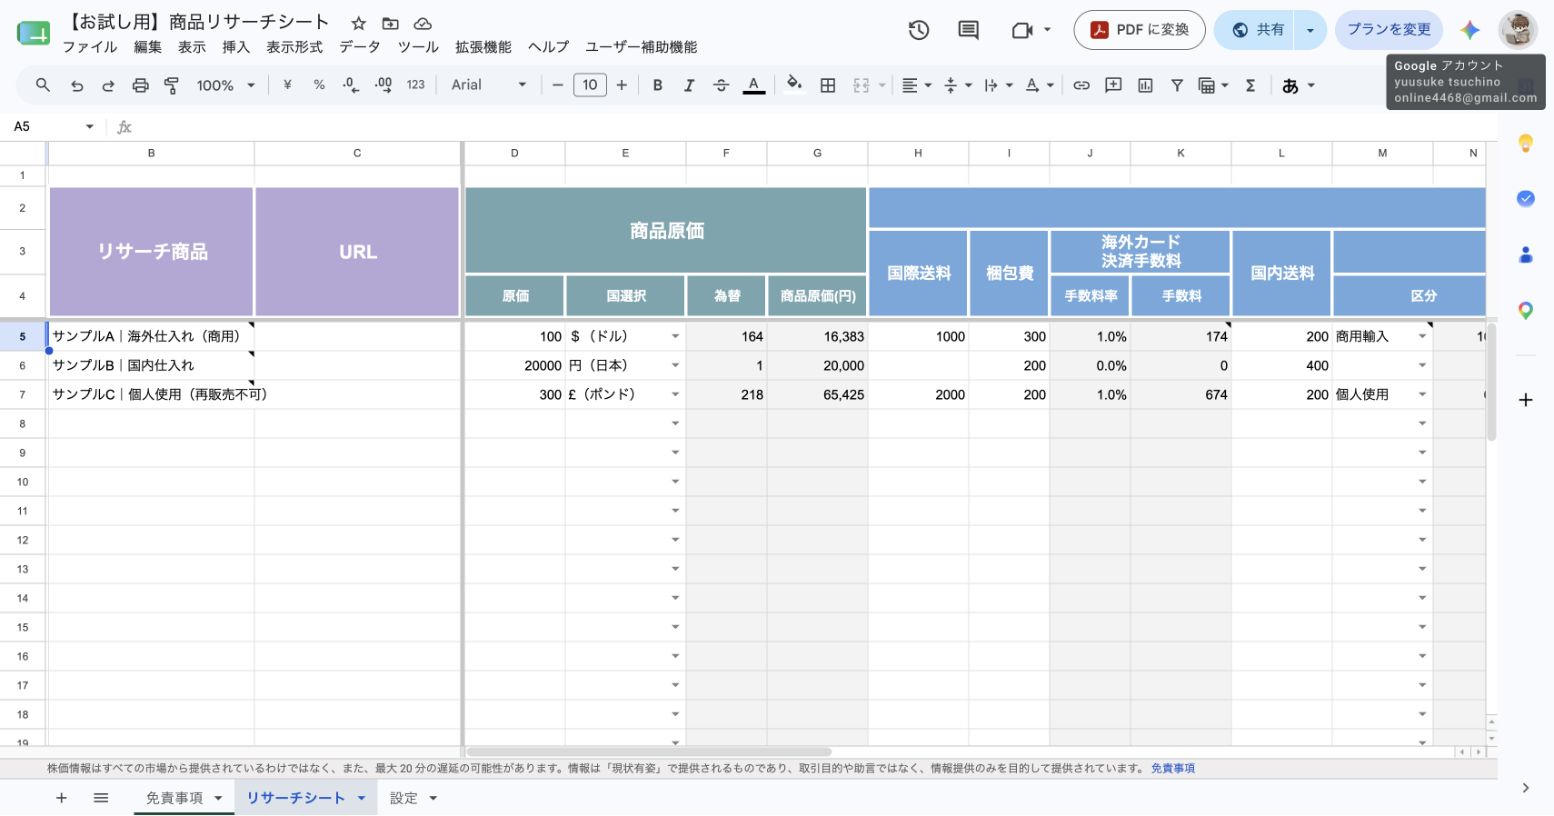Image resolution: width=1554 pixels, height=816 pixels.
Task: Open the share options arrow
Action: (1310, 30)
